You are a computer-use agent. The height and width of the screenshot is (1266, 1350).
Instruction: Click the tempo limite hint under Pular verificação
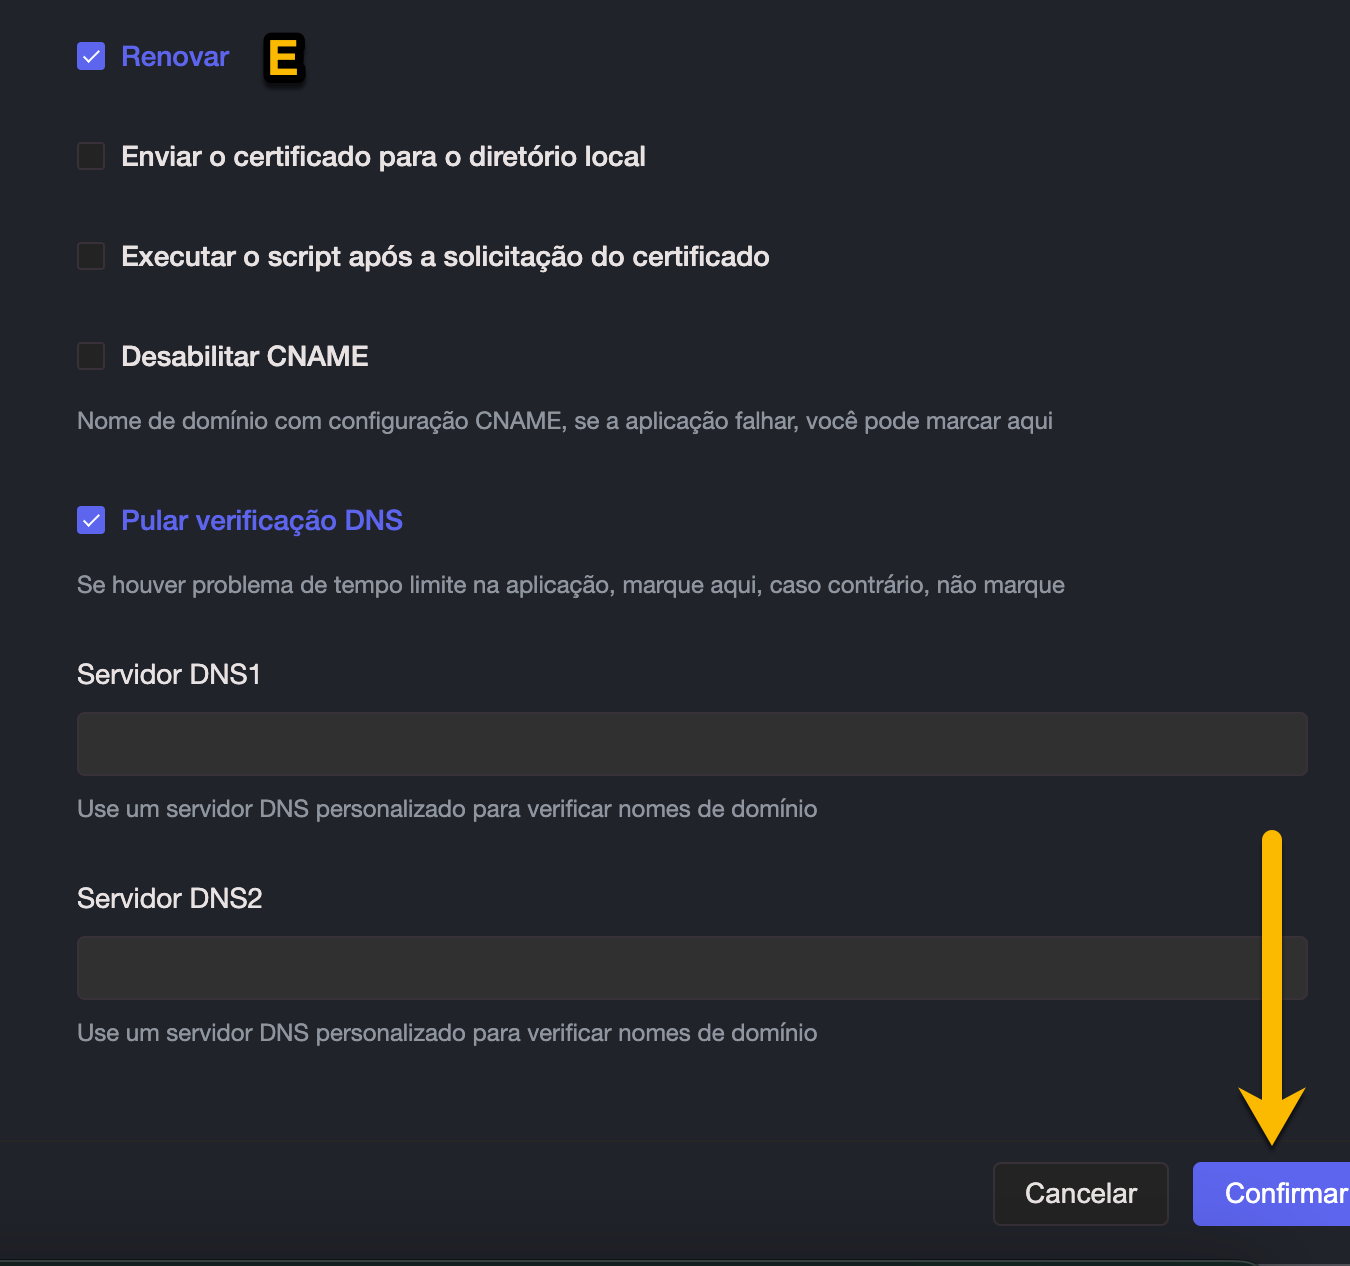(x=571, y=585)
